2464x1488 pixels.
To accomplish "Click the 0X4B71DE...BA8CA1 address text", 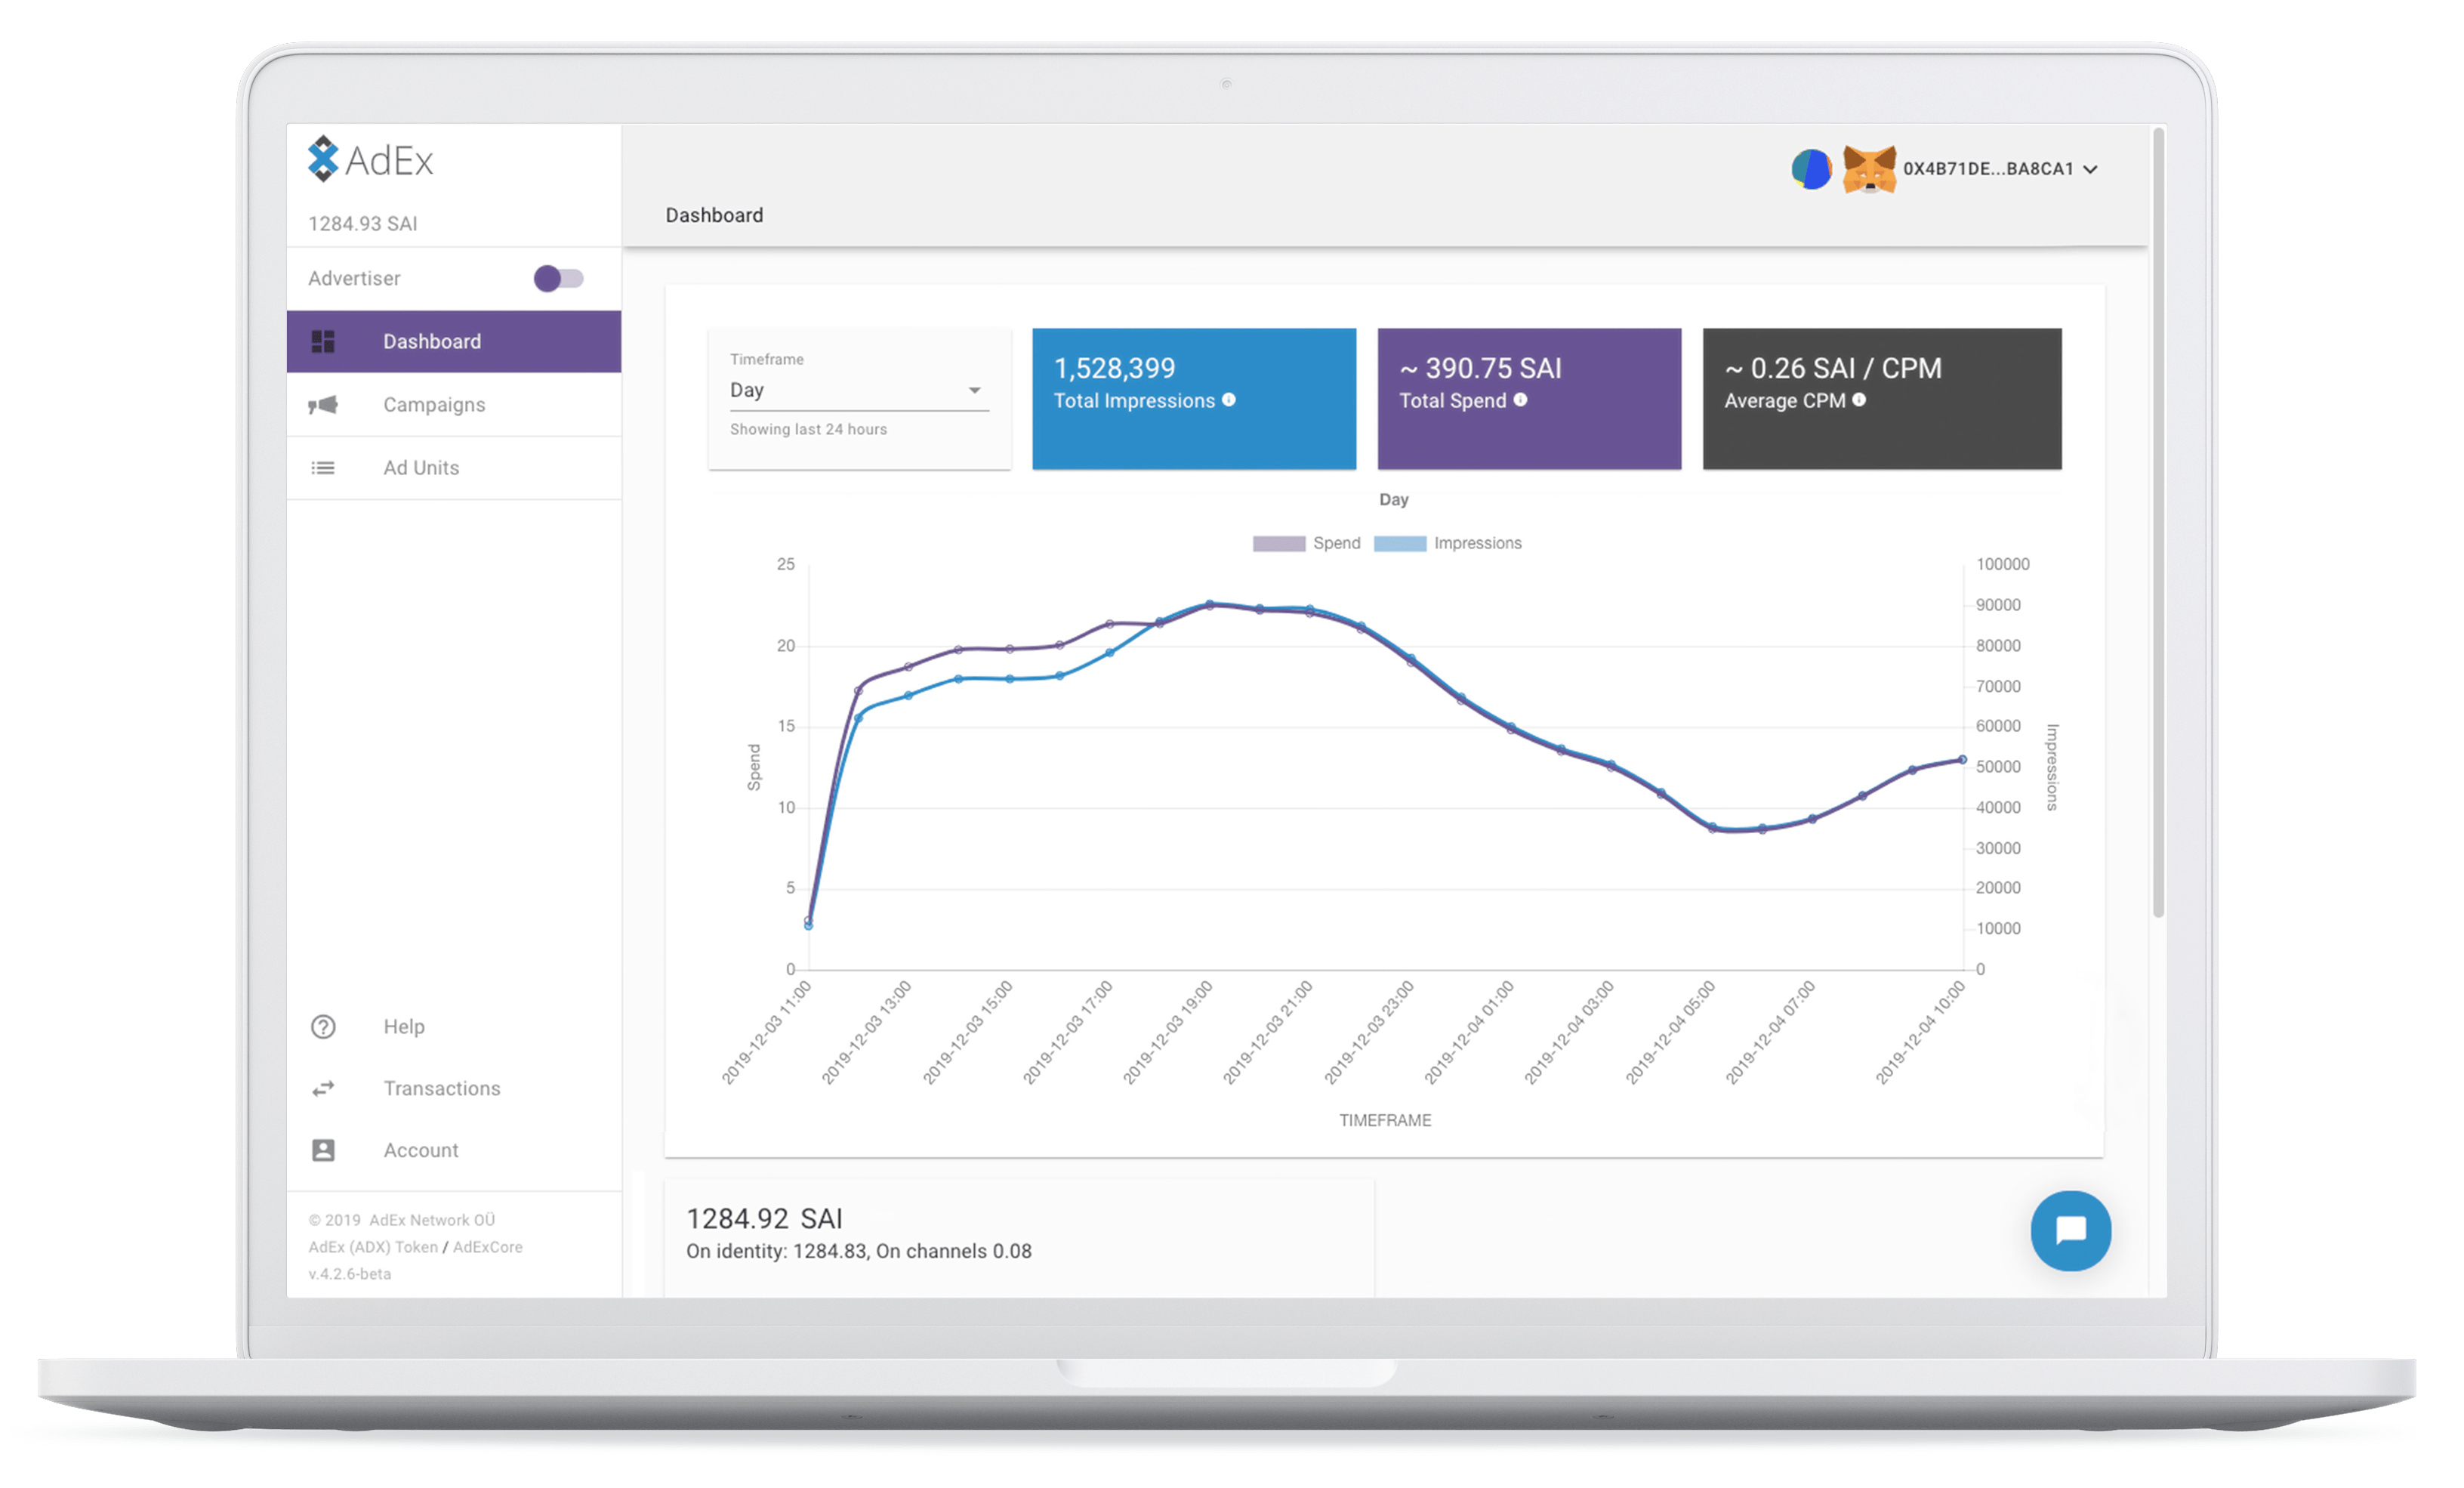I will coord(1988,169).
